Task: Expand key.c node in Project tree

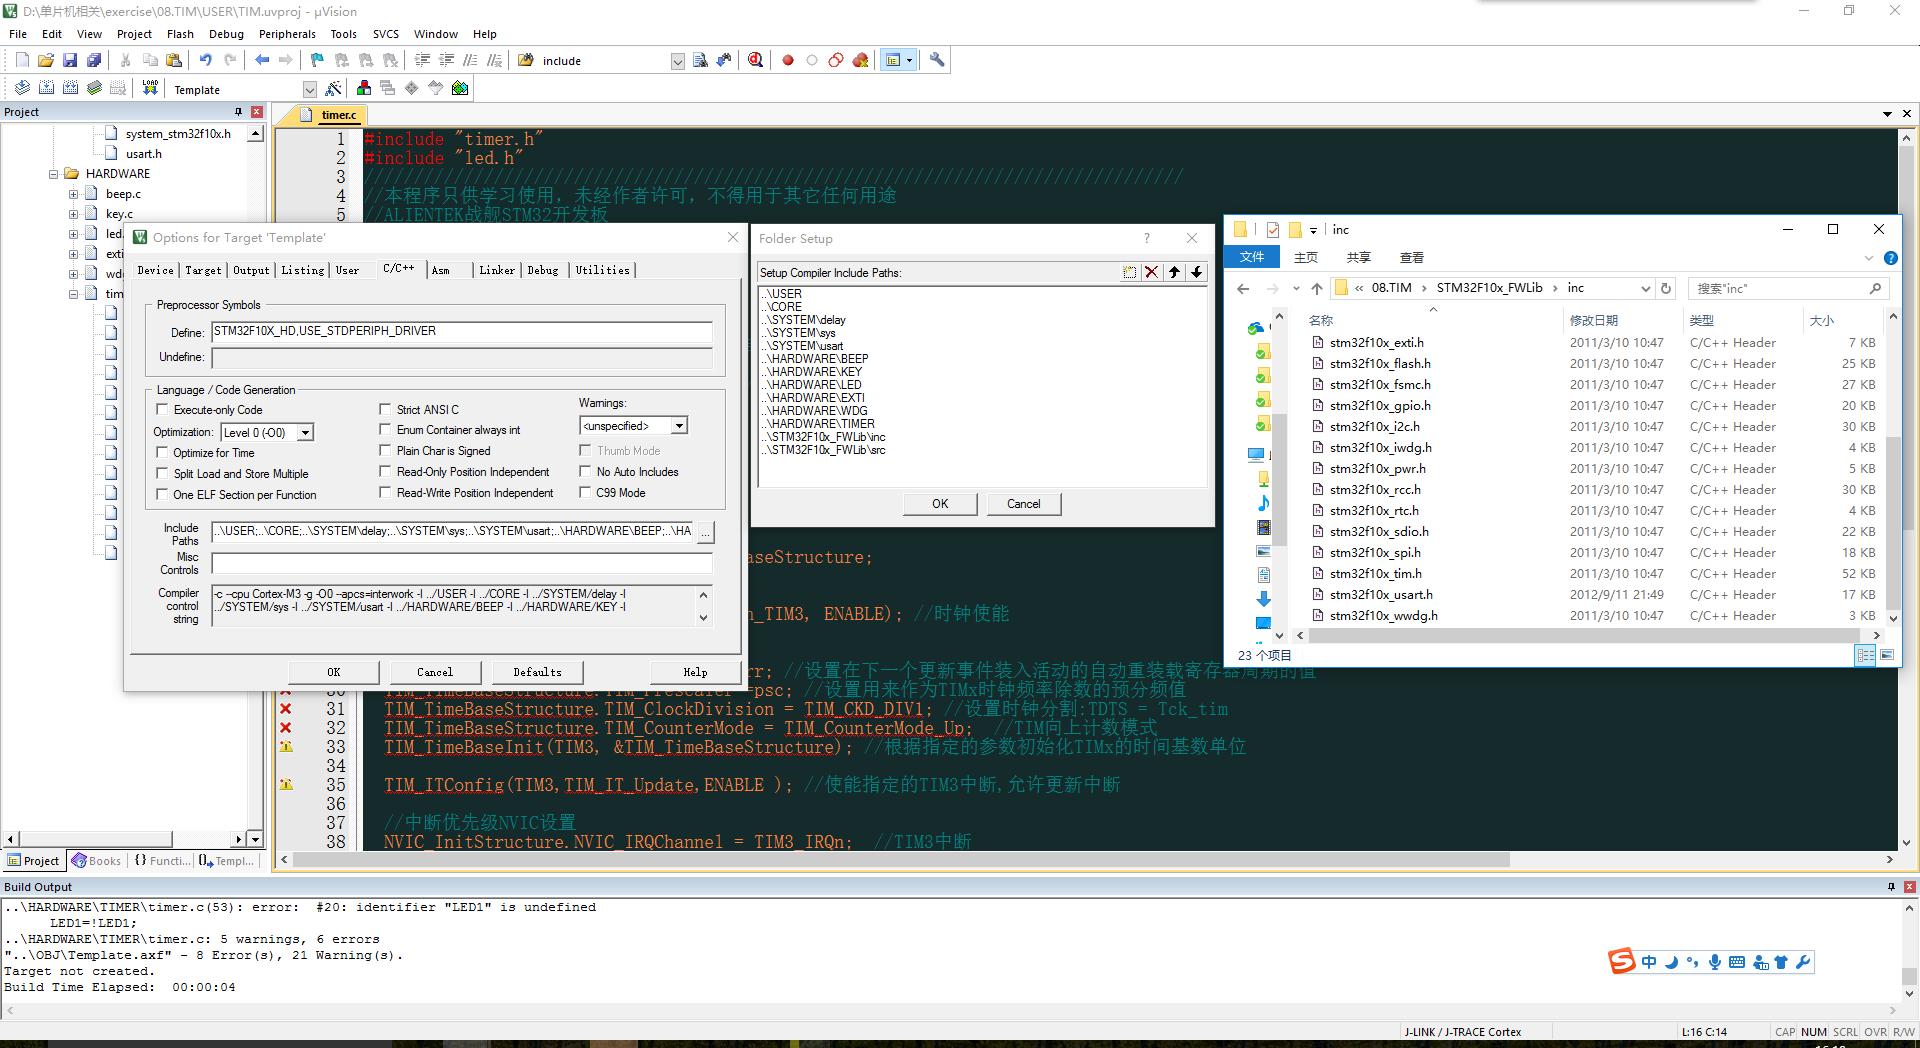Action: (x=73, y=214)
